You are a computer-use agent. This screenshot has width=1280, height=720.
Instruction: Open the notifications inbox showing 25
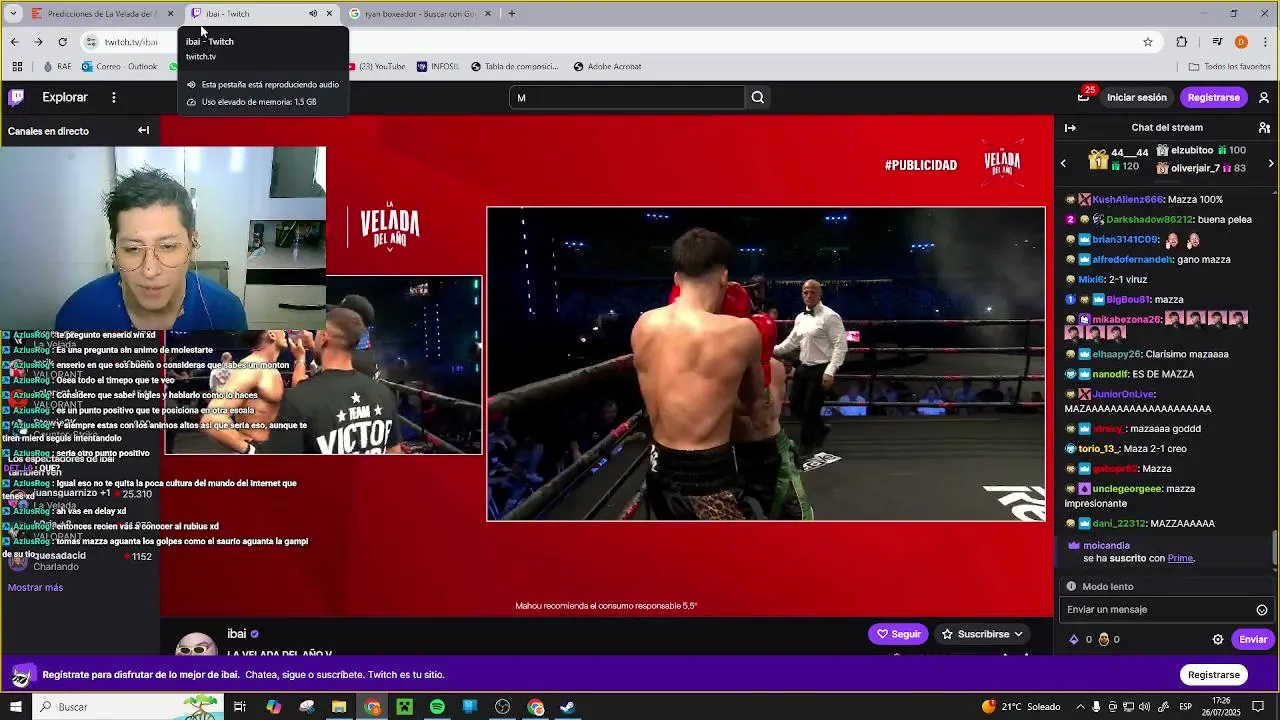pyautogui.click(x=1084, y=97)
